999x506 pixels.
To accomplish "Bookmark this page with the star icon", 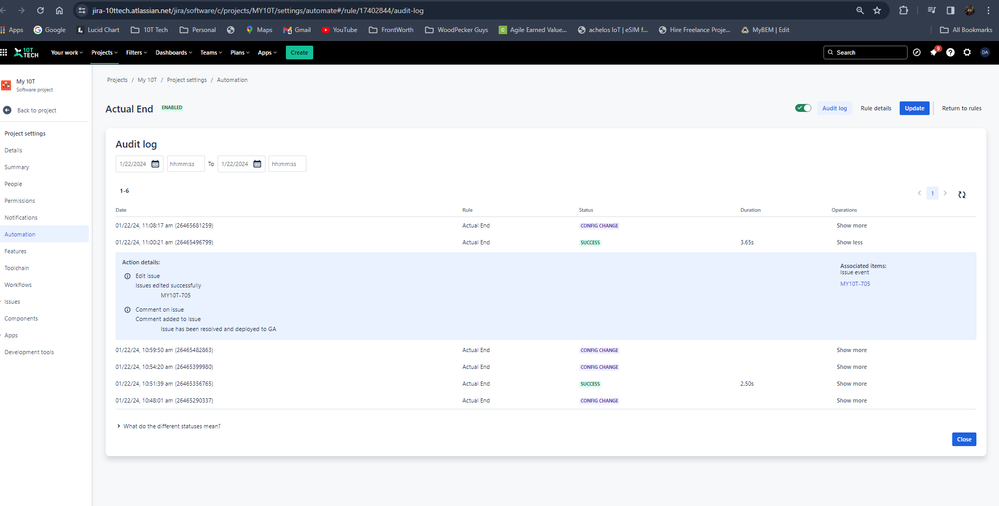I will [x=877, y=11].
